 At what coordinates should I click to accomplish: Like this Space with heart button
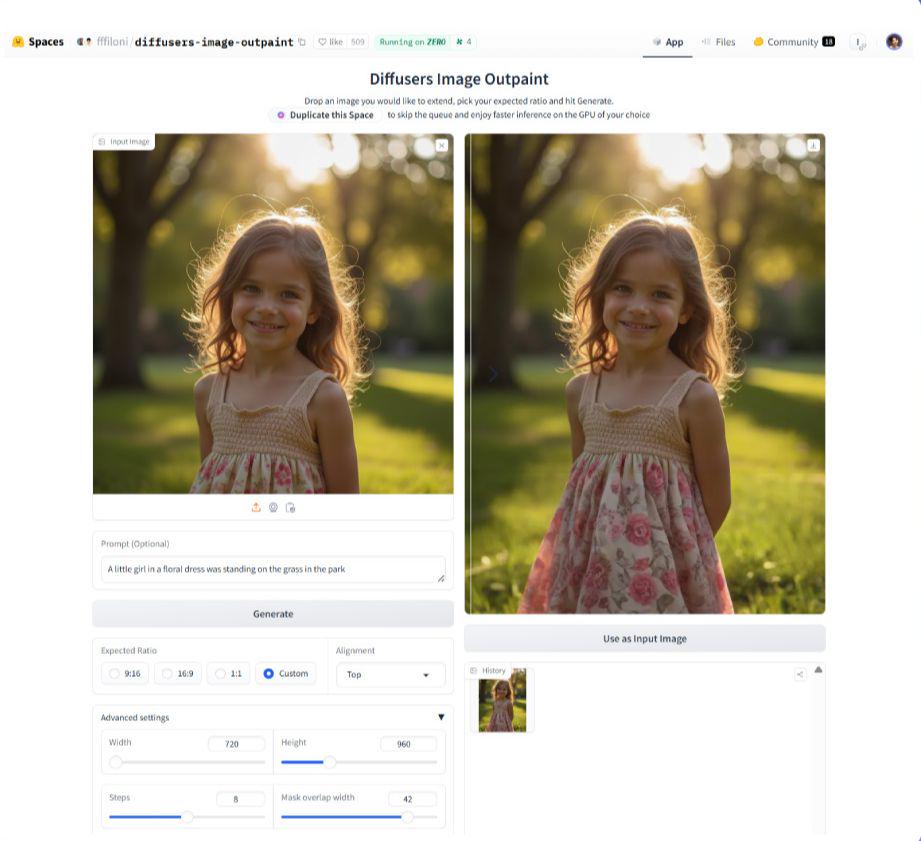(x=330, y=42)
